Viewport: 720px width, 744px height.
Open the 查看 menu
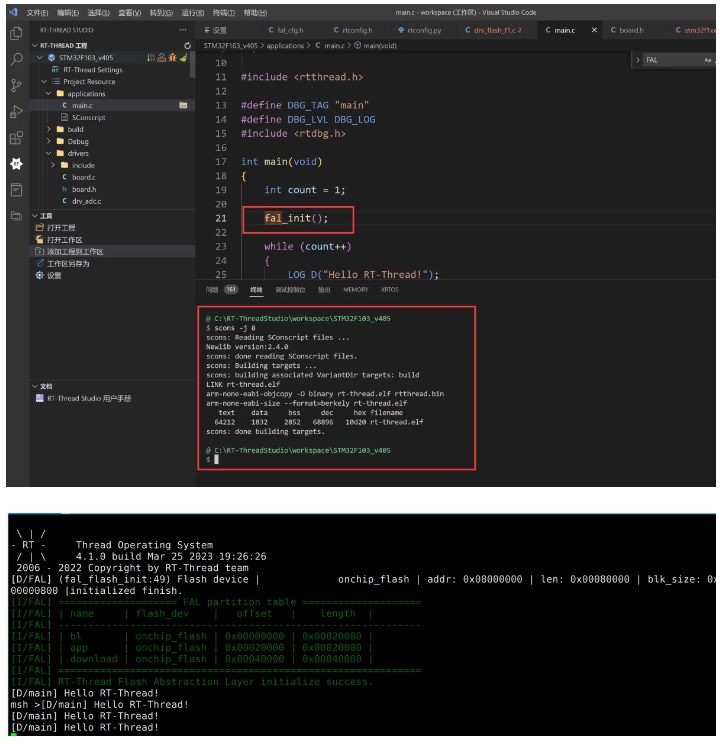click(130, 12)
